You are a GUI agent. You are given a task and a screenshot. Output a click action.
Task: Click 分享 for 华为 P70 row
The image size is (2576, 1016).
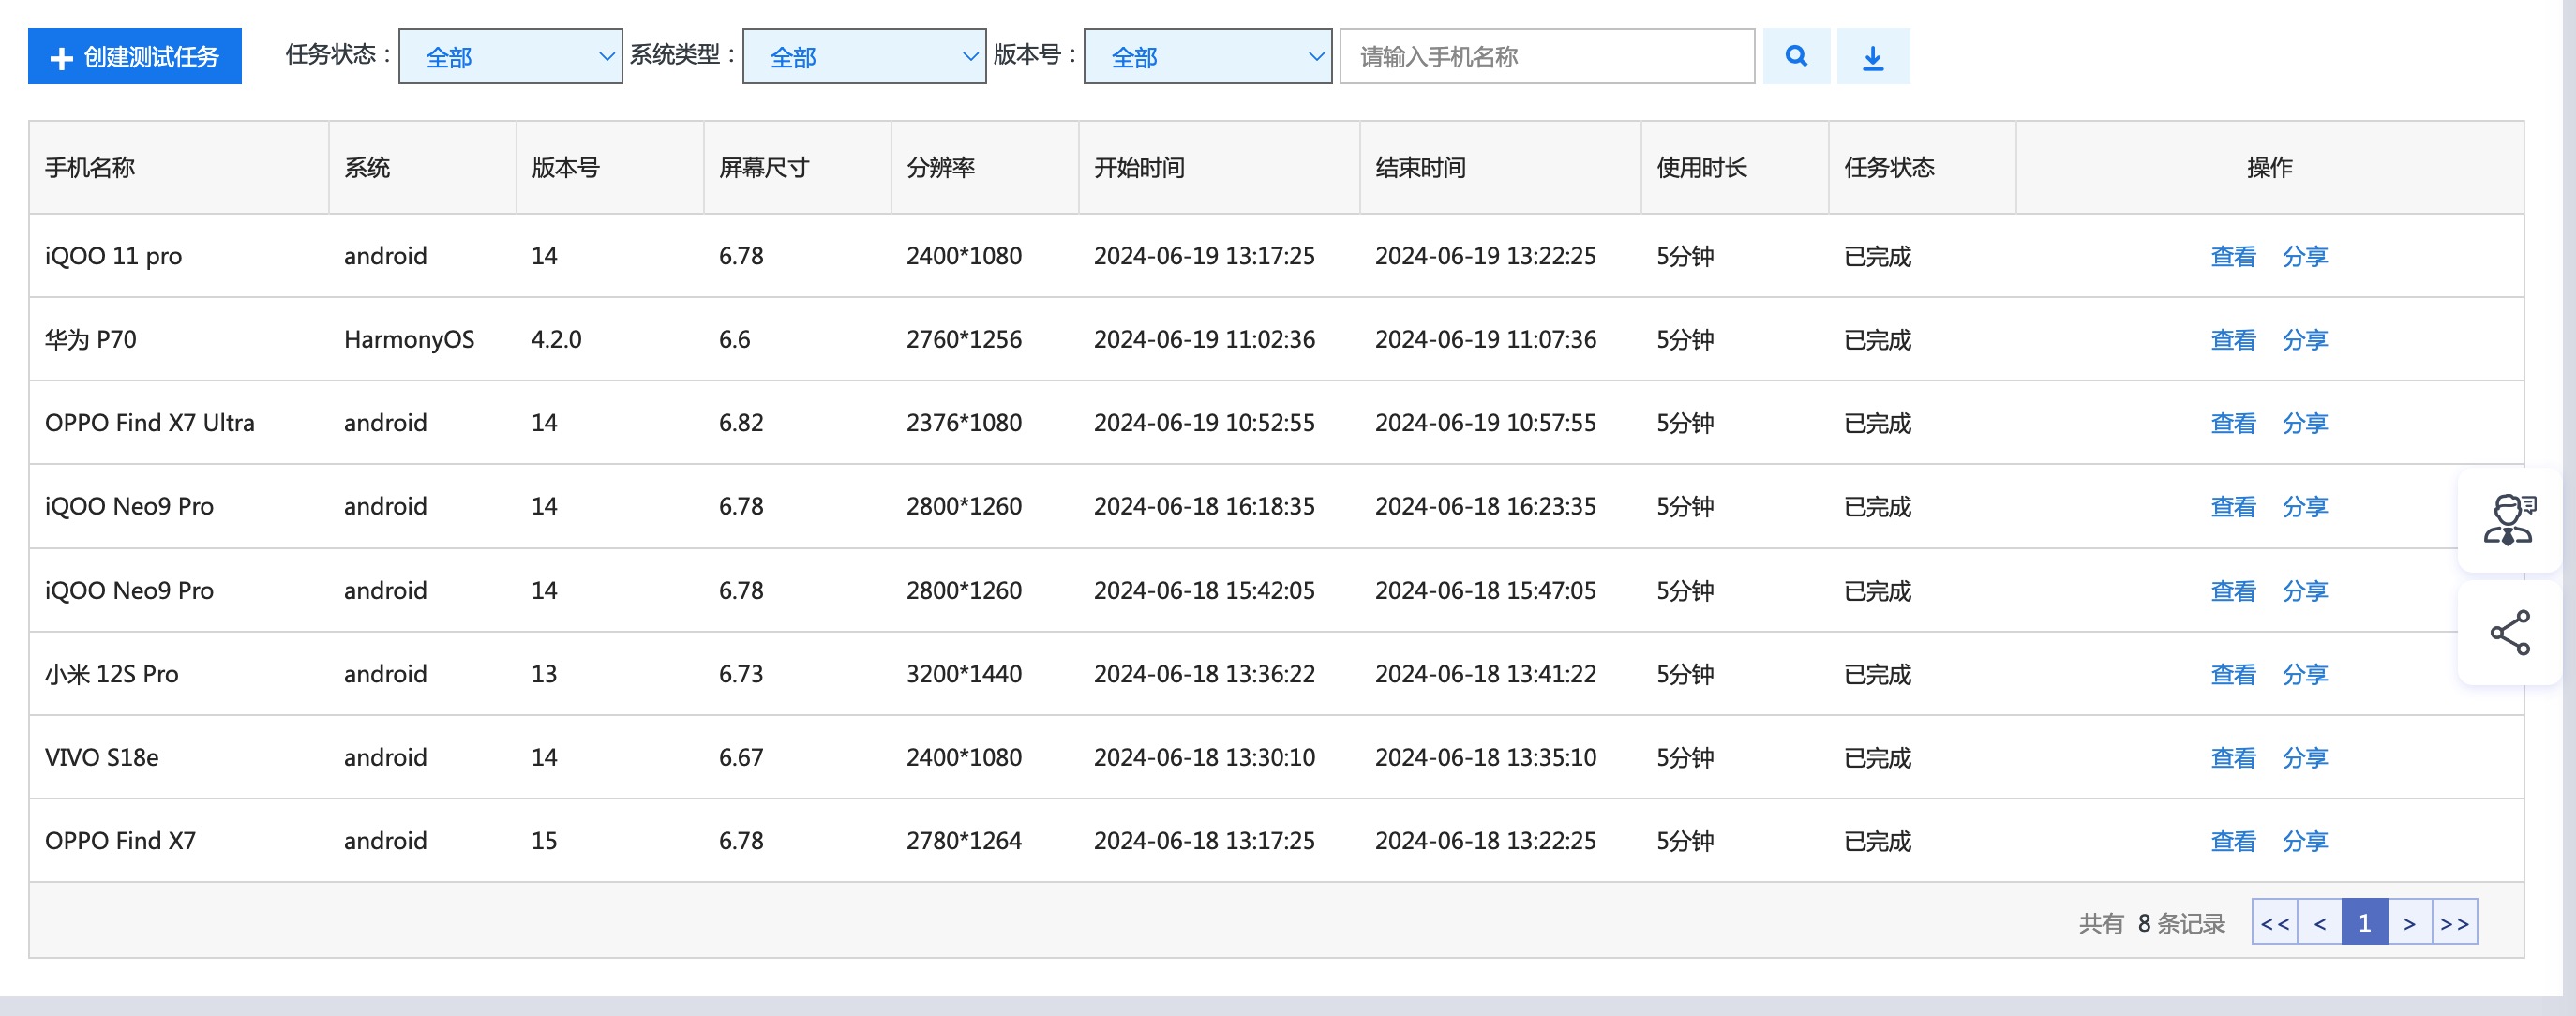(x=2304, y=340)
